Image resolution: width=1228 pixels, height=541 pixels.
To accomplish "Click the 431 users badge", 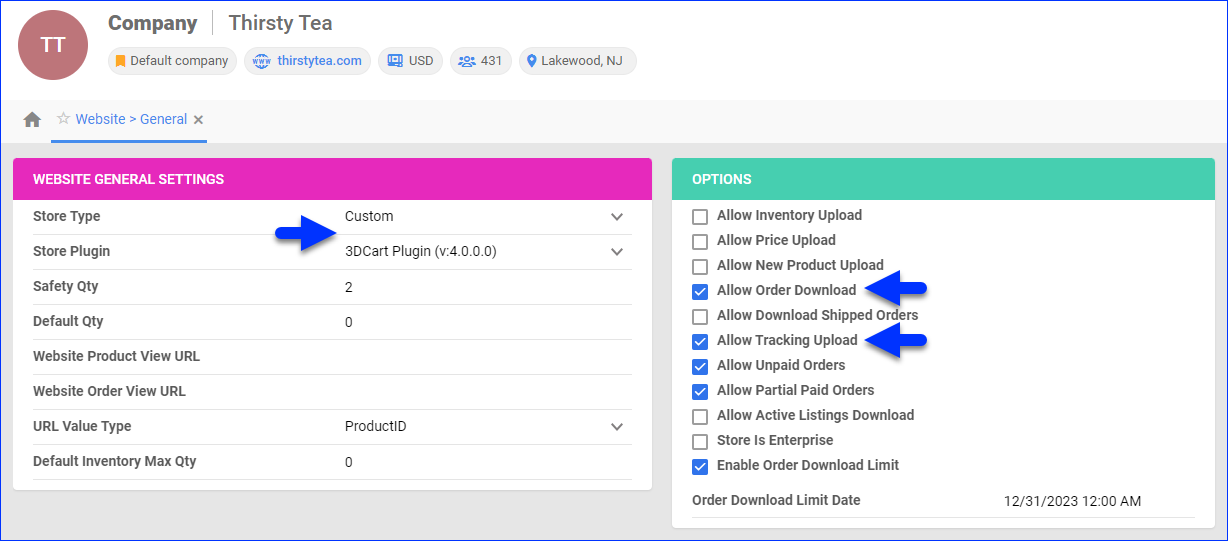I will [480, 61].
